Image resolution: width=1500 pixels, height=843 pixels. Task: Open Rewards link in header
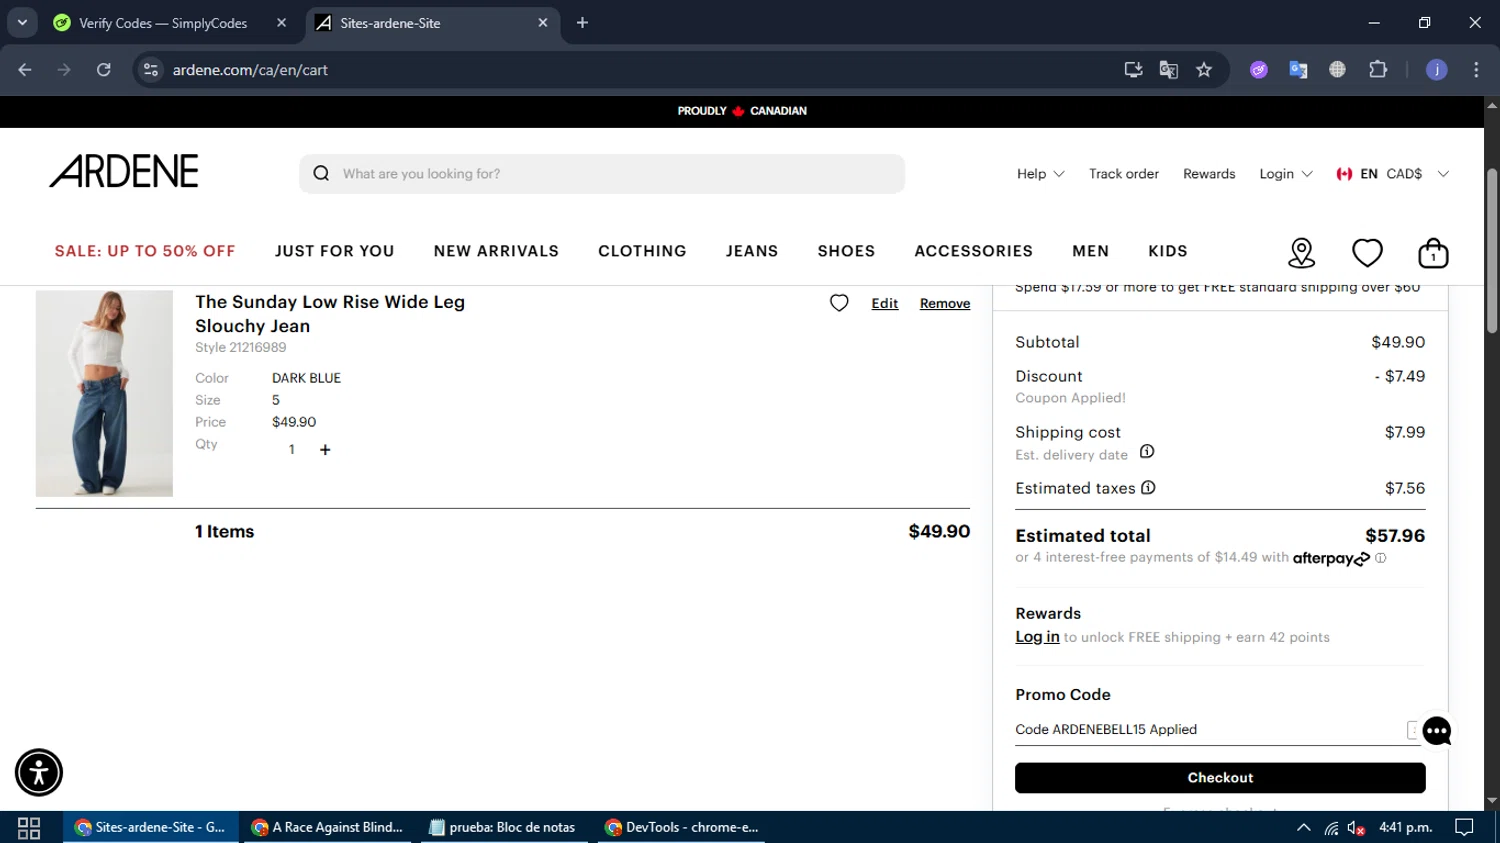[x=1209, y=174]
